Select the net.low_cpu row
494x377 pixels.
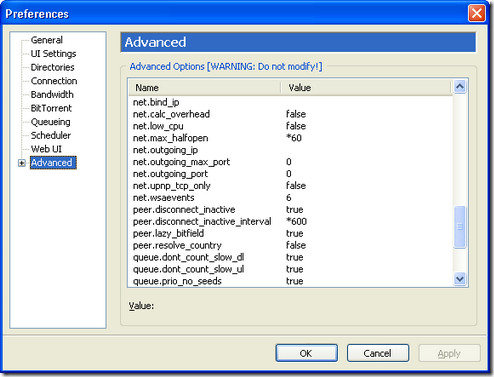point(290,126)
